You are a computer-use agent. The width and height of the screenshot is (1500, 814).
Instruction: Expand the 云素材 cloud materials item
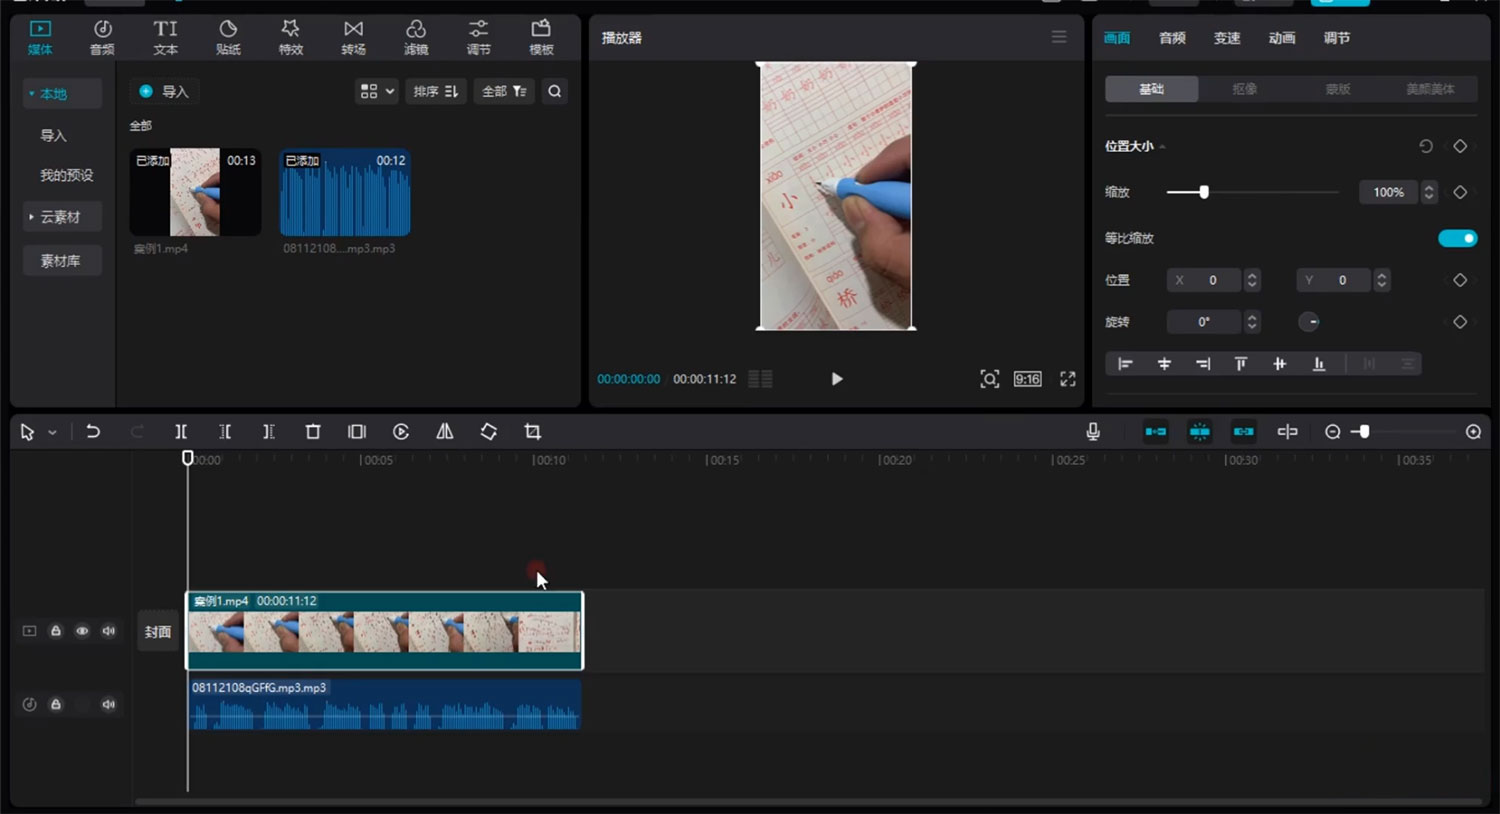[x=60, y=217]
